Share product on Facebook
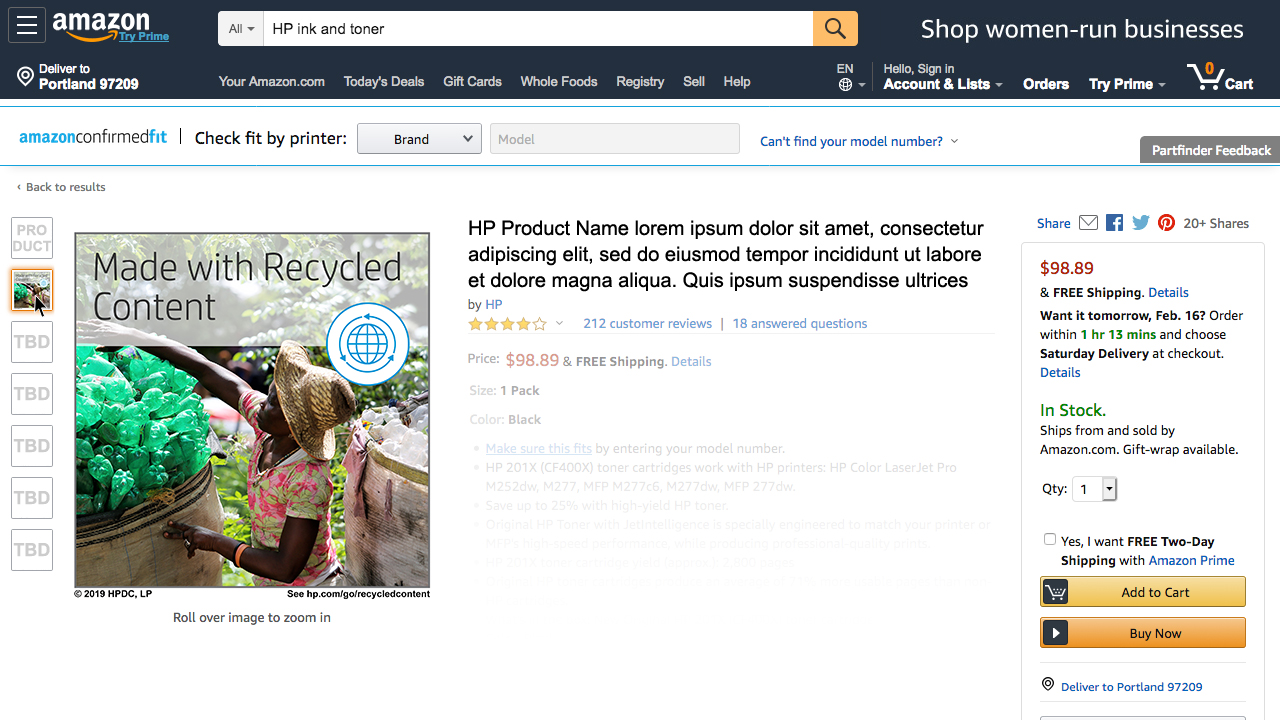1280x720 pixels. pyautogui.click(x=1114, y=223)
